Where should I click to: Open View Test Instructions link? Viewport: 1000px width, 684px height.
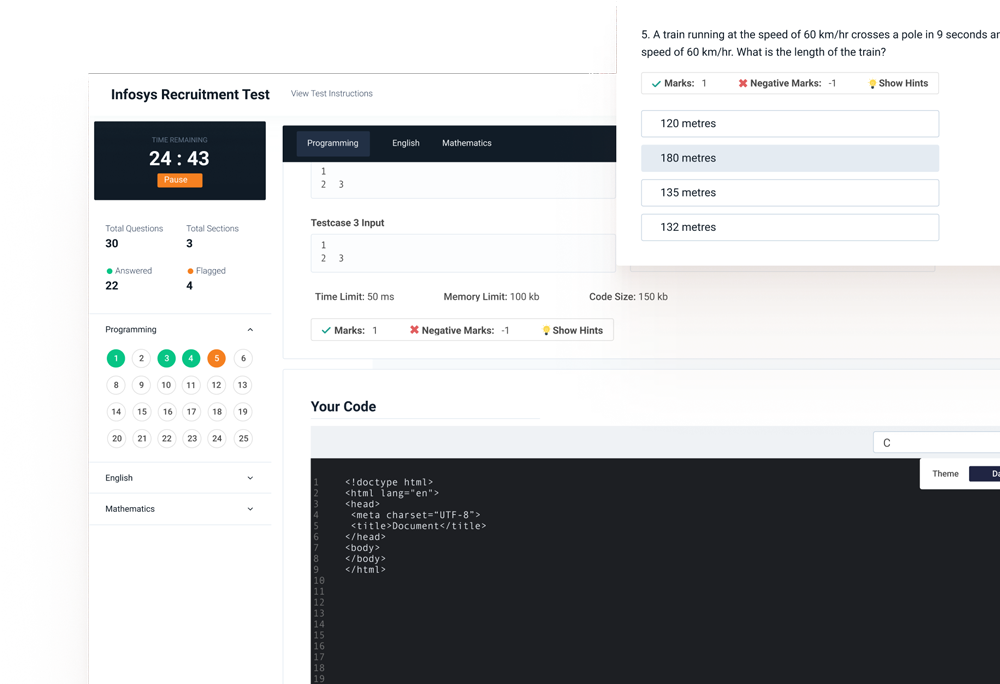coord(332,93)
